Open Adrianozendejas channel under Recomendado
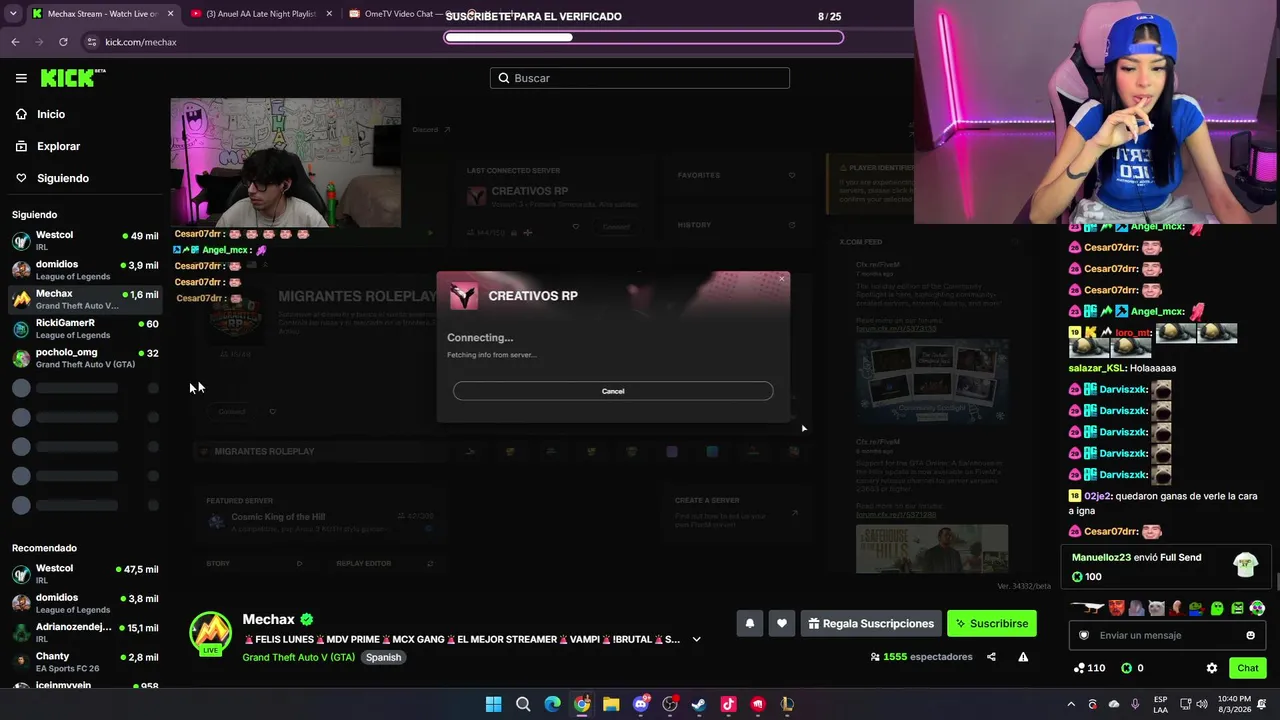Viewport: 1280px width, 720px height. coord(85,632)
